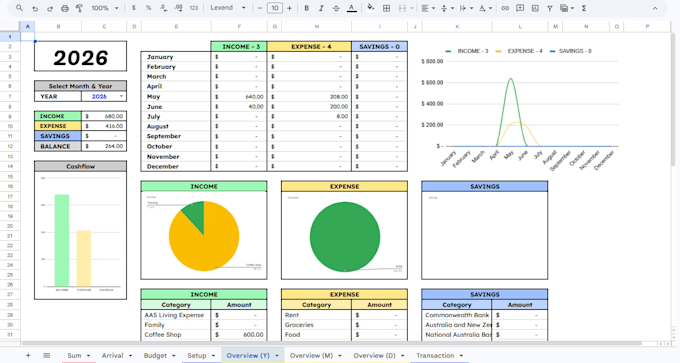Increase decimal places
The width and height of the screenshot is (680, 363).
pyautogui.click(x=178, y=8)
